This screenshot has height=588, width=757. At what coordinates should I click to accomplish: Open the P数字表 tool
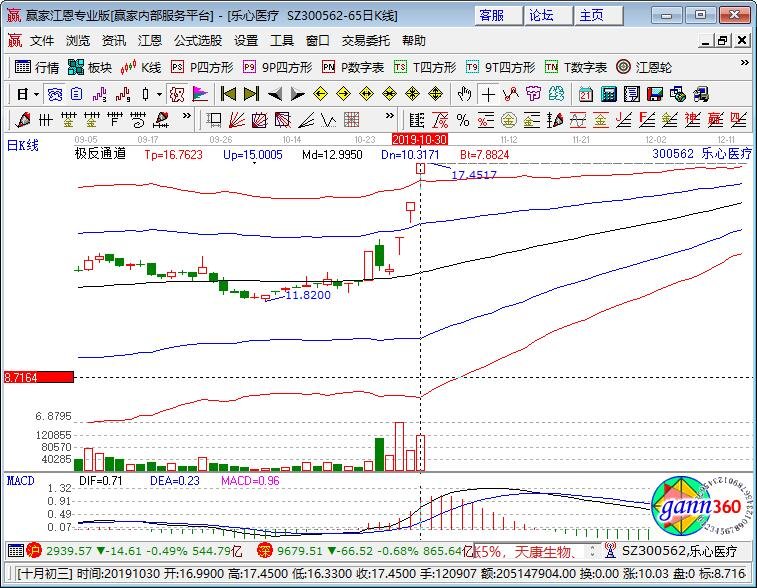(x=353, y=67)
